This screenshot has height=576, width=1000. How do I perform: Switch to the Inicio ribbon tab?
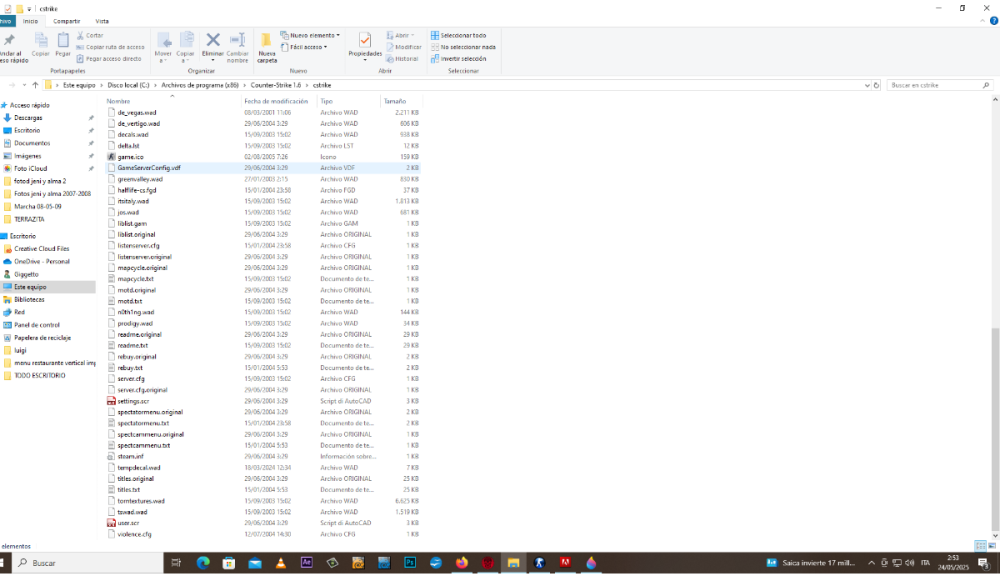31,21
